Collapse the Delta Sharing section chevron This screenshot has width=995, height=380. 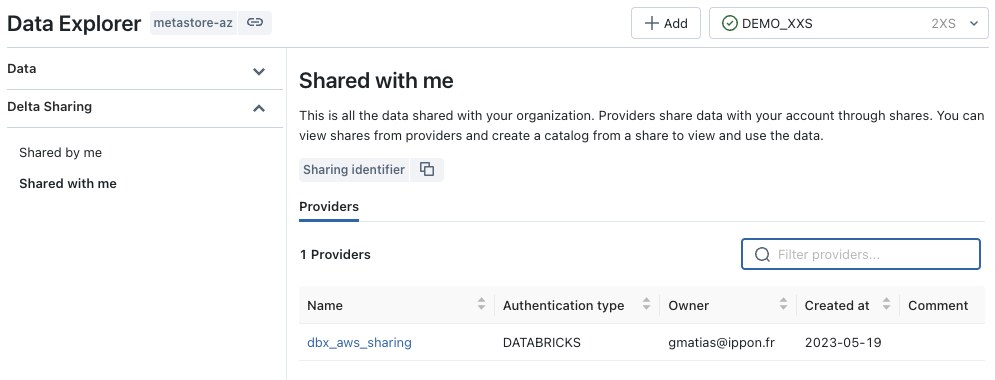click(259, 108)
